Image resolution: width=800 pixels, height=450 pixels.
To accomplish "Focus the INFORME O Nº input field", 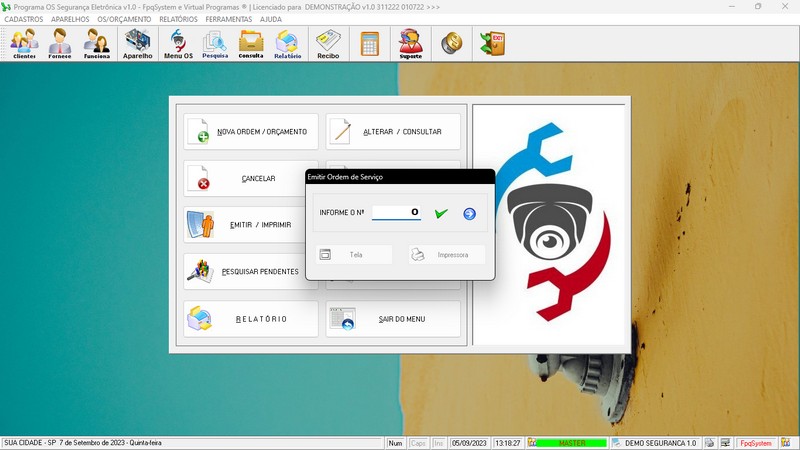I will click(x=396, y=212).
